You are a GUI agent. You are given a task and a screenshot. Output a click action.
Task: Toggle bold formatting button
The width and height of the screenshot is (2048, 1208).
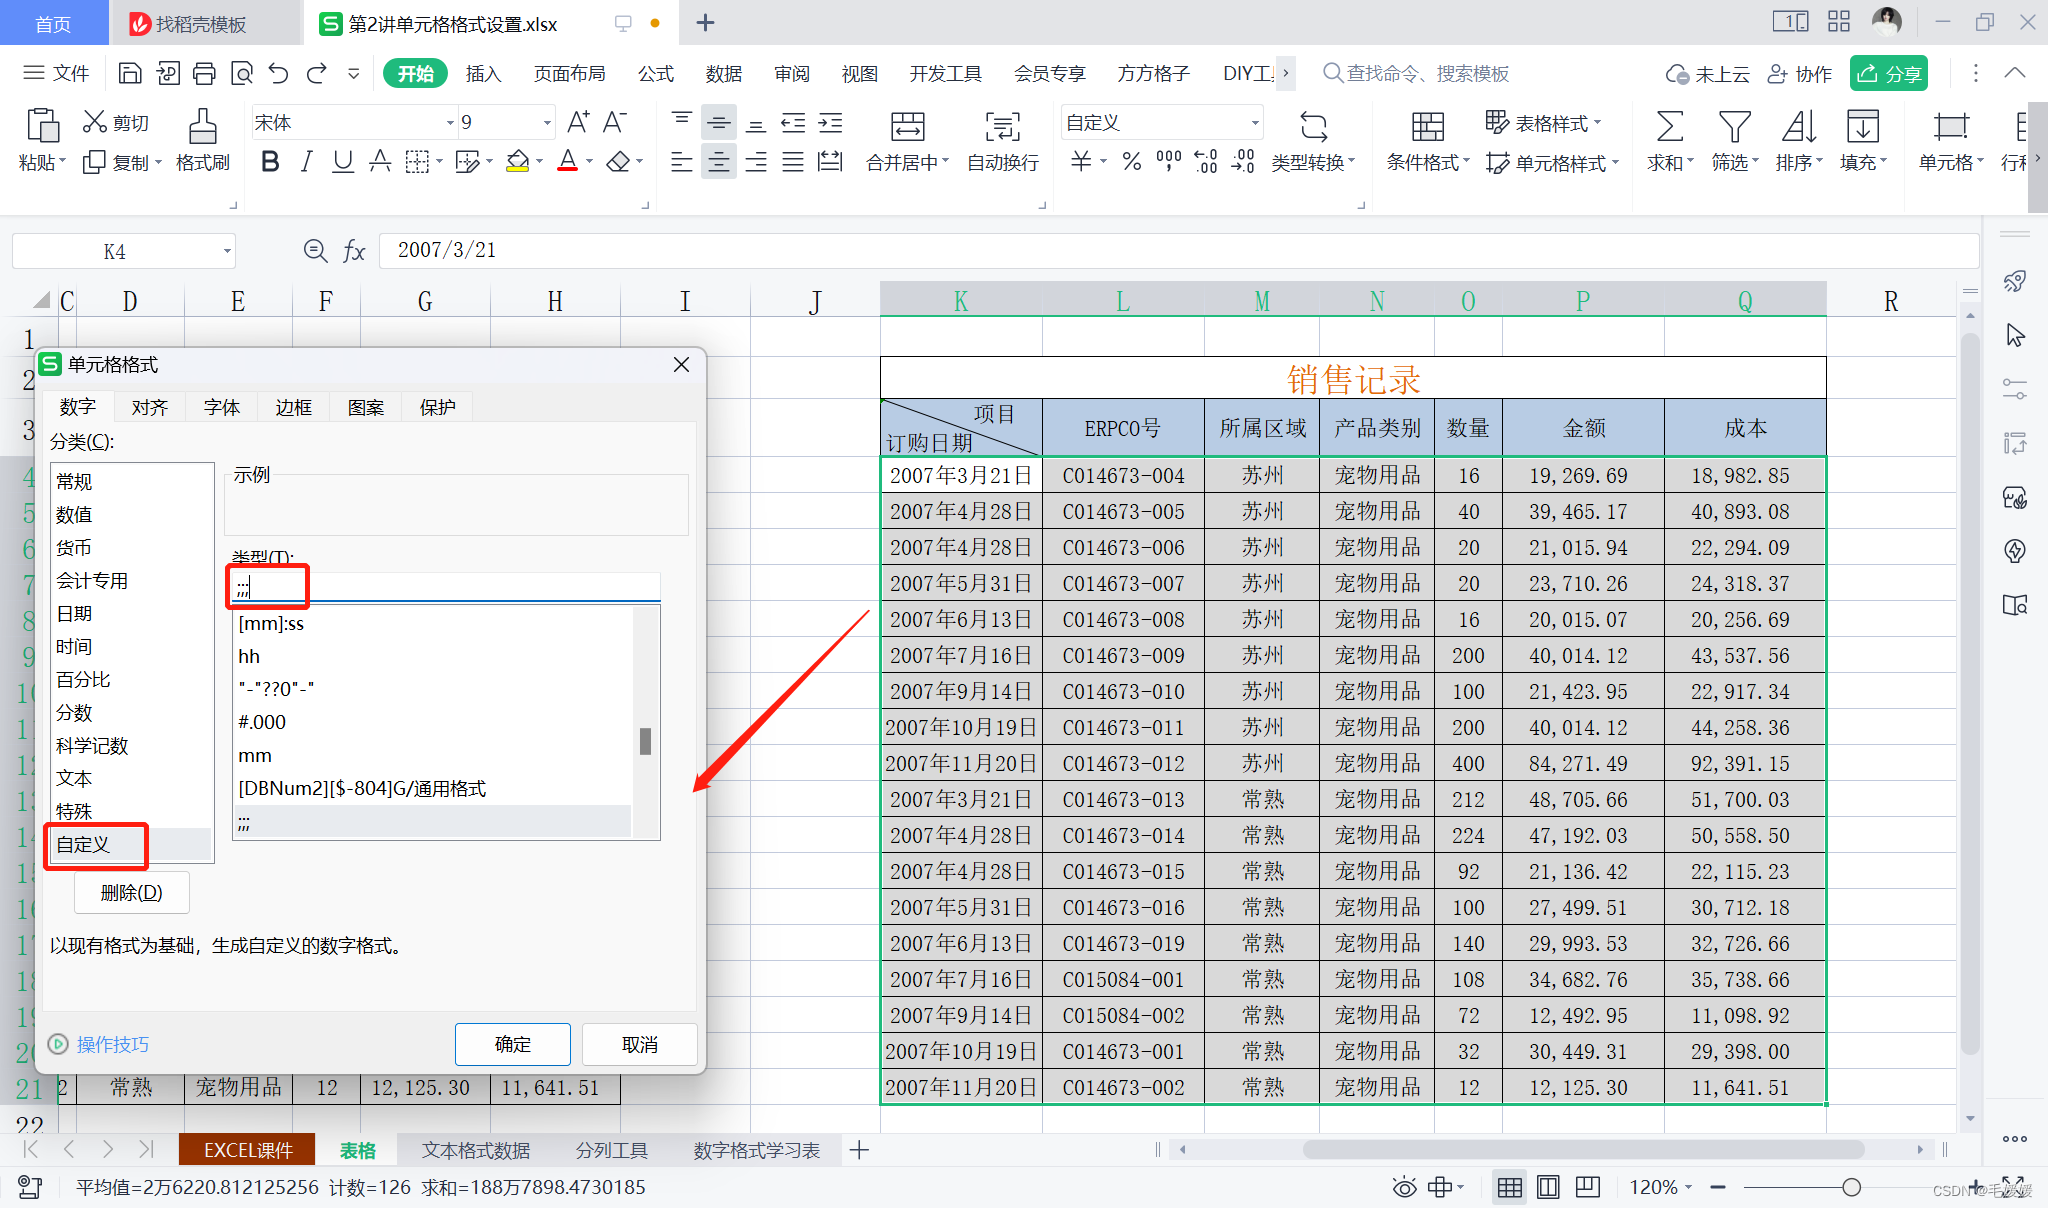[269, 161]
